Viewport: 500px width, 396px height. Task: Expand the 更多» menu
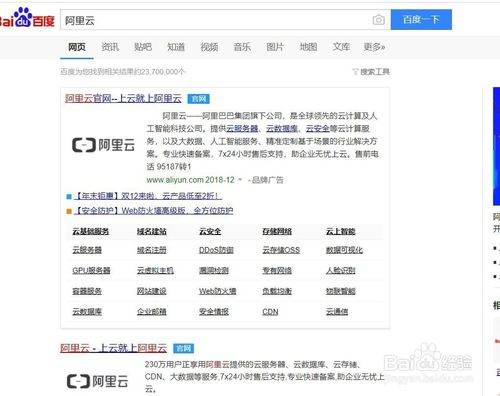click(x=374, y=47)
